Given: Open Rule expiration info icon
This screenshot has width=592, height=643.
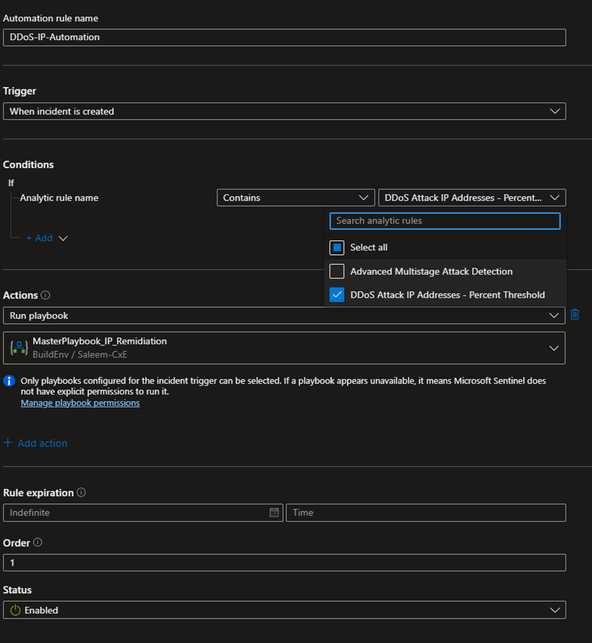Looking at the screenshot, I should 82,493.
